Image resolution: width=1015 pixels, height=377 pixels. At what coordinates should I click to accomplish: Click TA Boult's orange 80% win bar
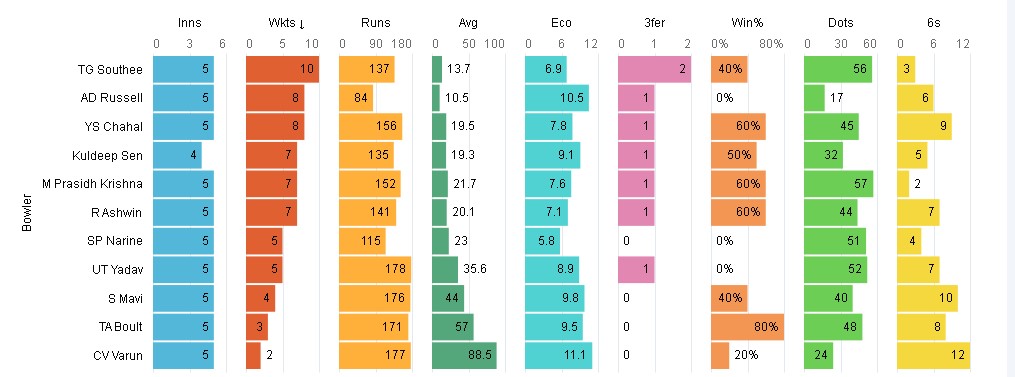point(747,326)
